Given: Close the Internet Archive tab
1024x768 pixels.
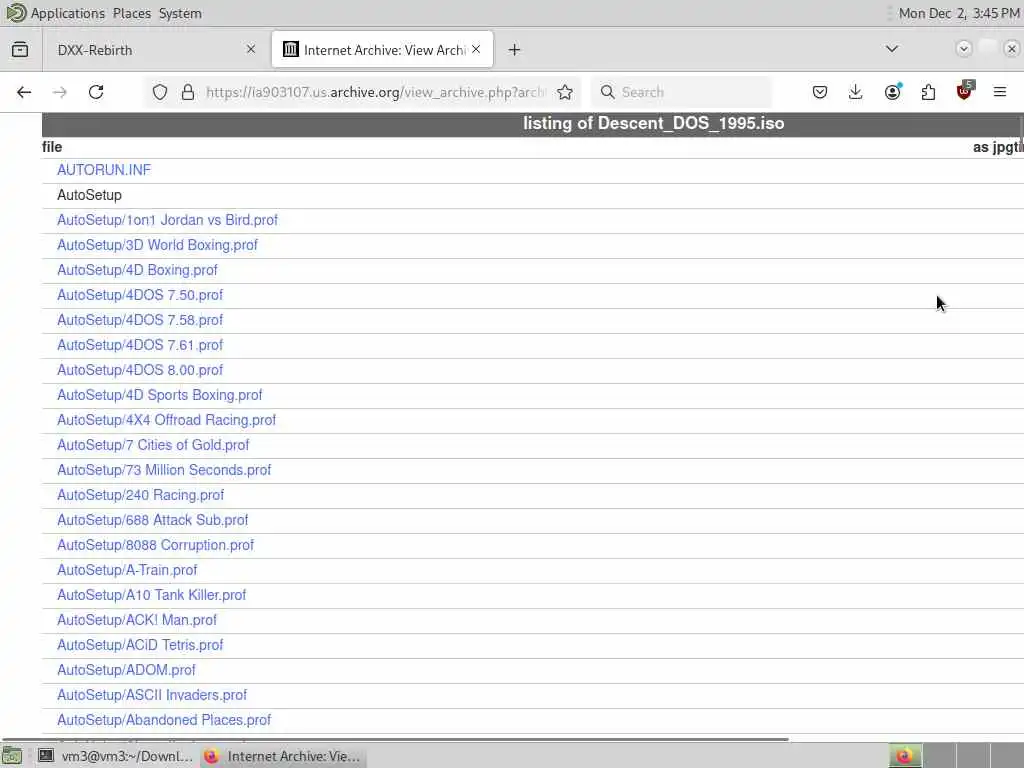Looking at the screenshot, I should tap(476, 49).
